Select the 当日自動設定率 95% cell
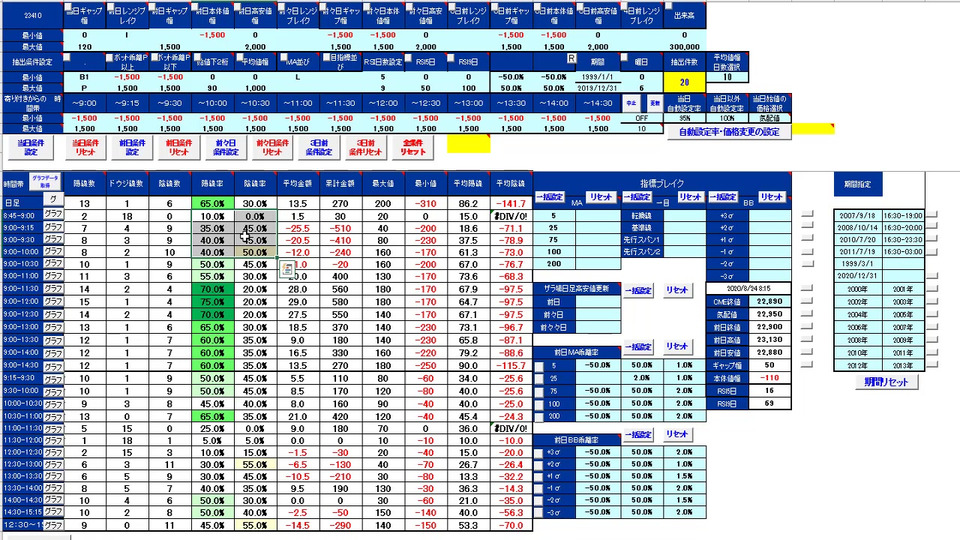Viewport: 960px width, 540px height. coord(684,118)
